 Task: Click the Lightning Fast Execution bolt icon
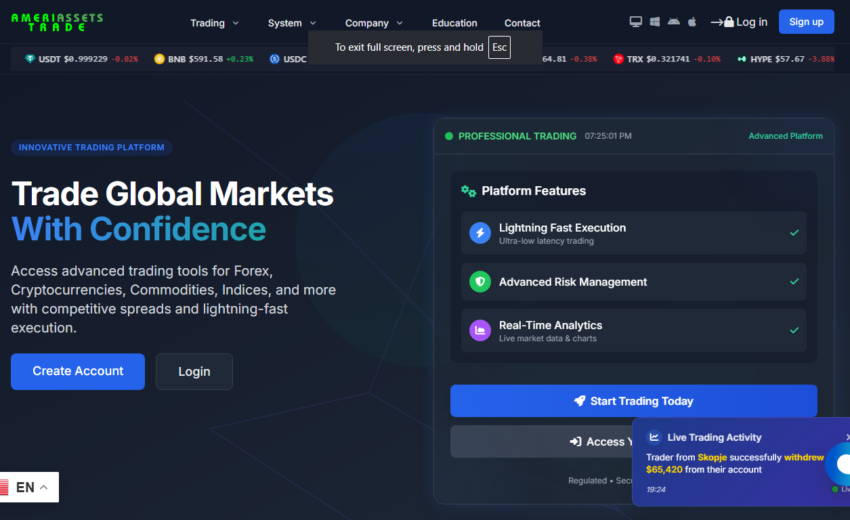click(x=480, y=233)
